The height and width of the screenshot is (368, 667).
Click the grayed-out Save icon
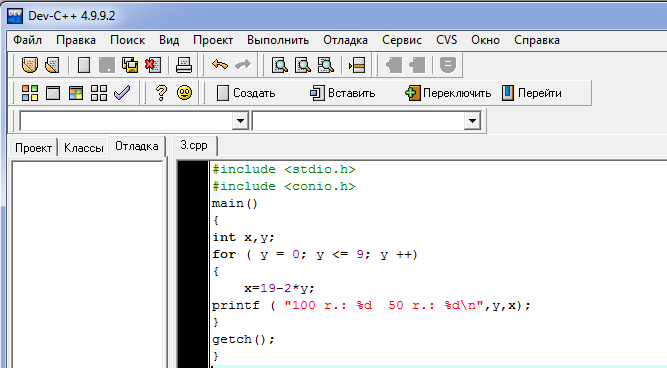(x=106, y=65)
